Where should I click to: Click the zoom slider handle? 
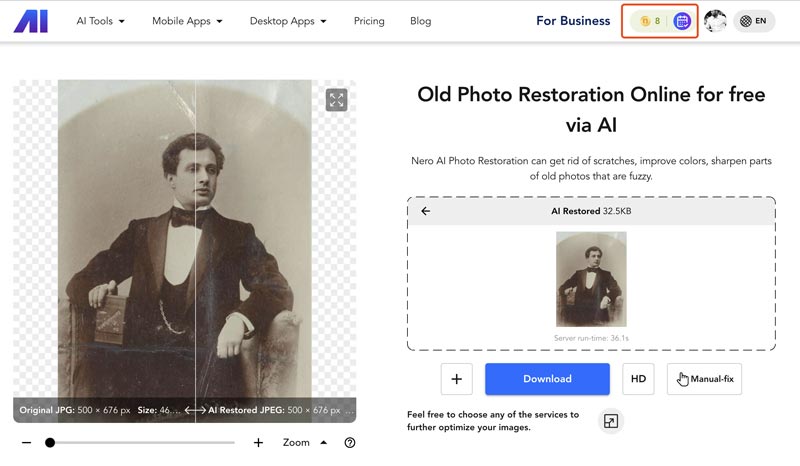[49, 443]
